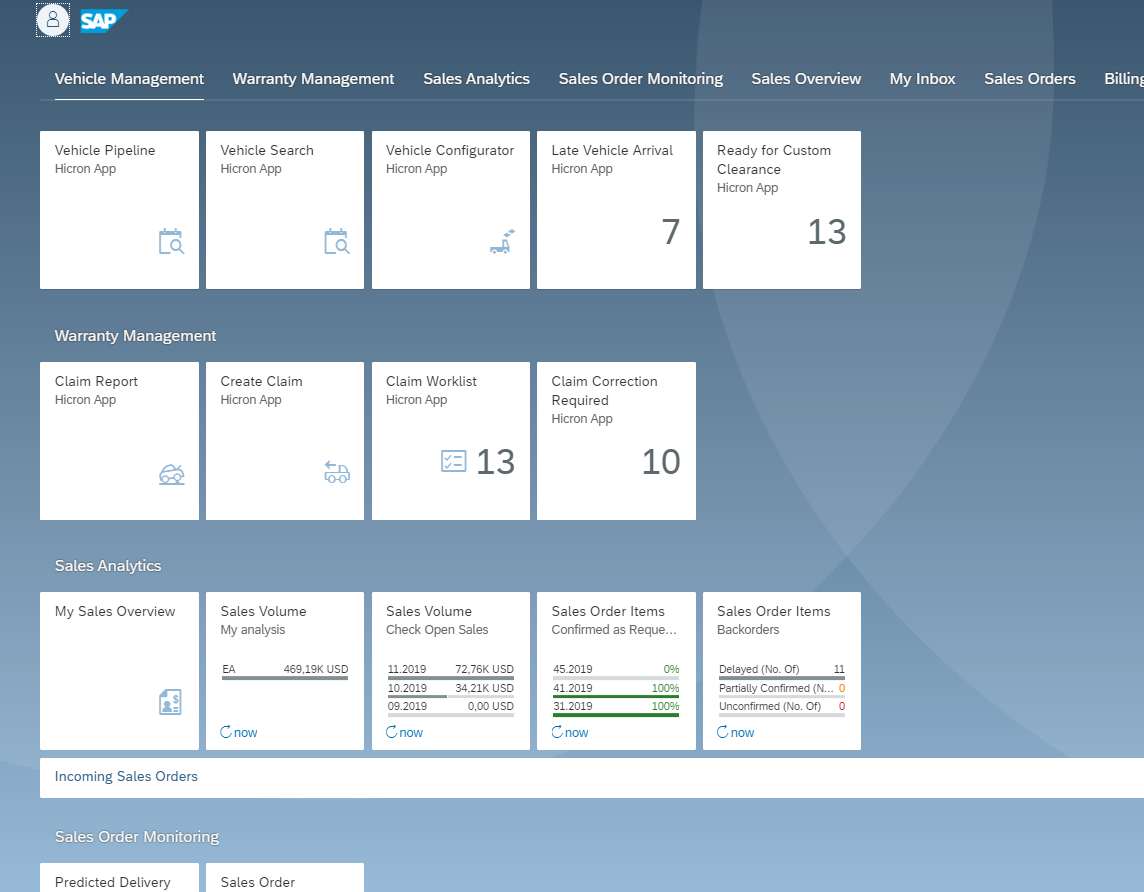Screen dimensions: 1144x892
Task: Refresh Sales Order Items Confirmed tile
Action: tap(570, 732)
